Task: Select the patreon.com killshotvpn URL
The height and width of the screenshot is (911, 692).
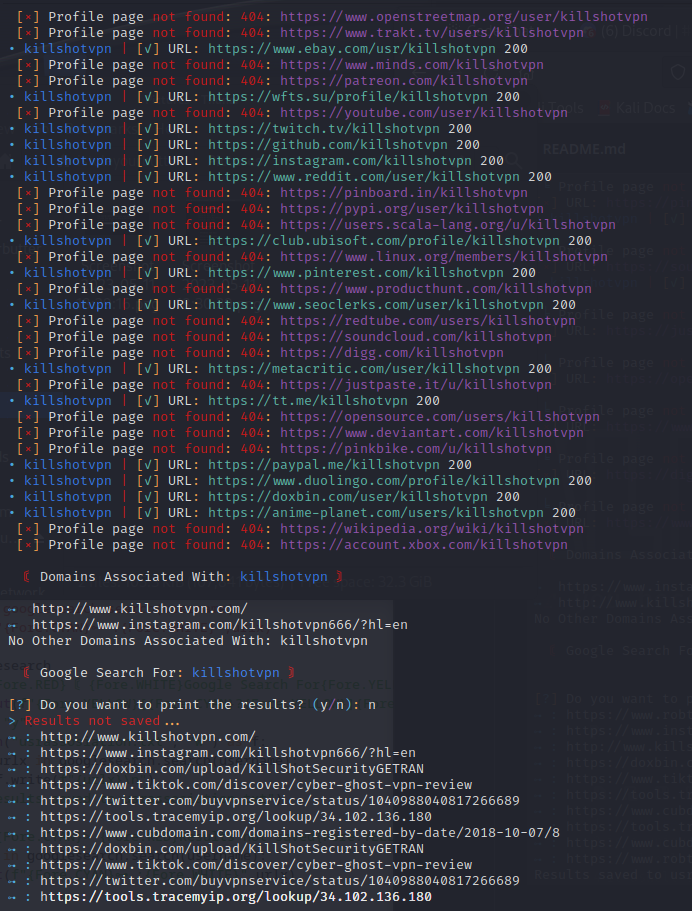Action: point(404,81)
